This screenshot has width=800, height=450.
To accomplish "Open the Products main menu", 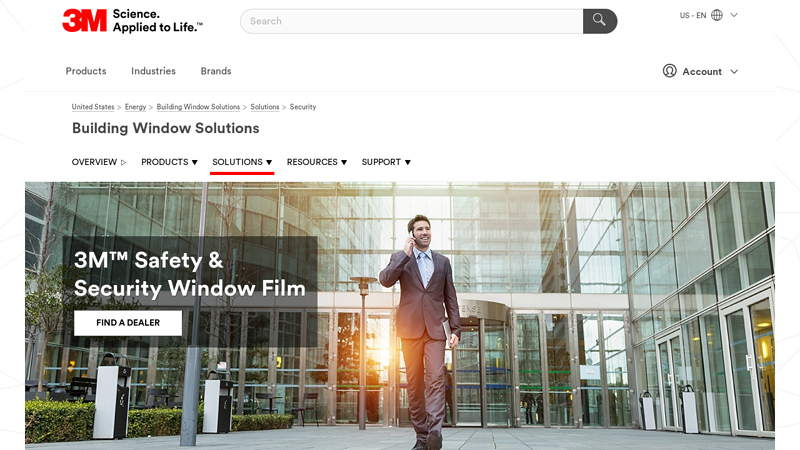I will (x=86, y=71).
